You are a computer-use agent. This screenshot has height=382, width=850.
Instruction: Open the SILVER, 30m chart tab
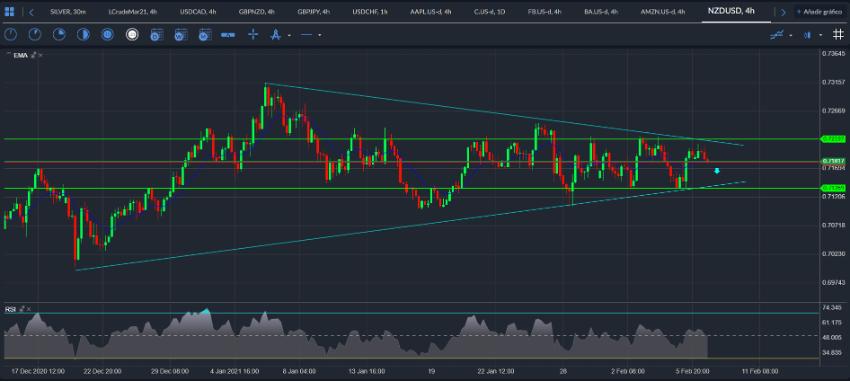pyautogui.click(x=69, y=11)
